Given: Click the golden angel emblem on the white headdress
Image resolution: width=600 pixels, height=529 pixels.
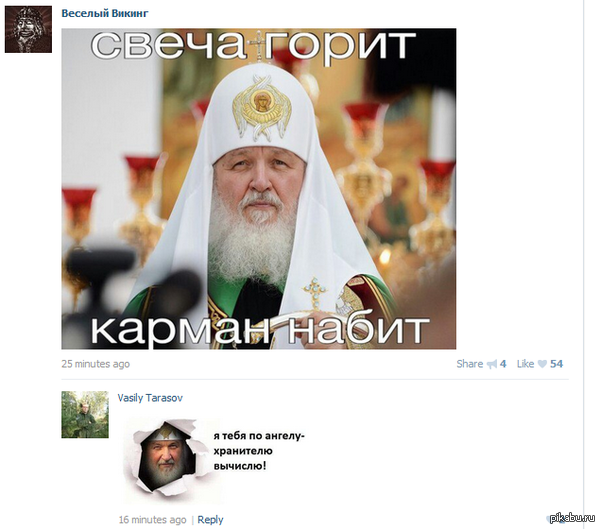Looking at the screenshot, I should coord(262,108).
